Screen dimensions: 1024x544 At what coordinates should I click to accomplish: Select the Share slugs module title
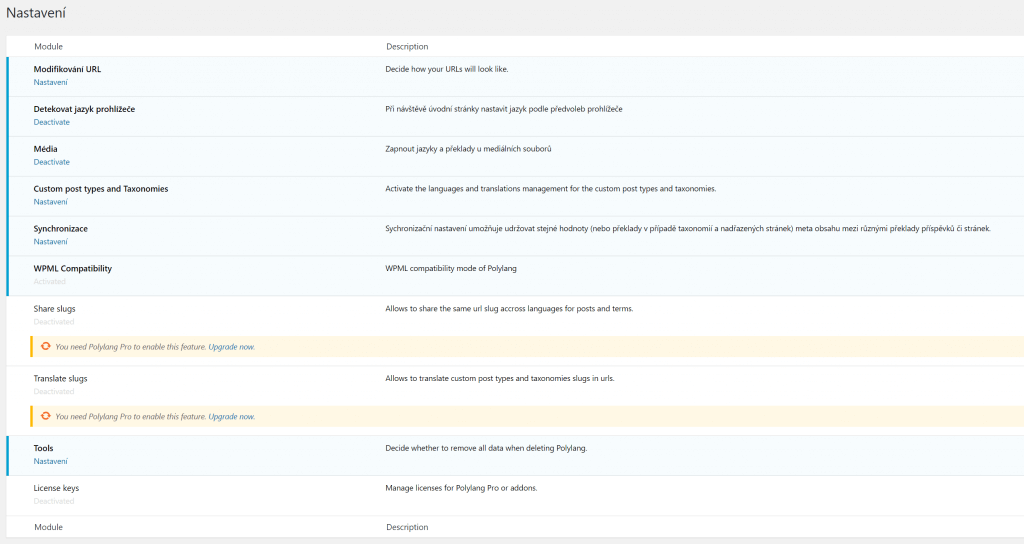[54, 309]
